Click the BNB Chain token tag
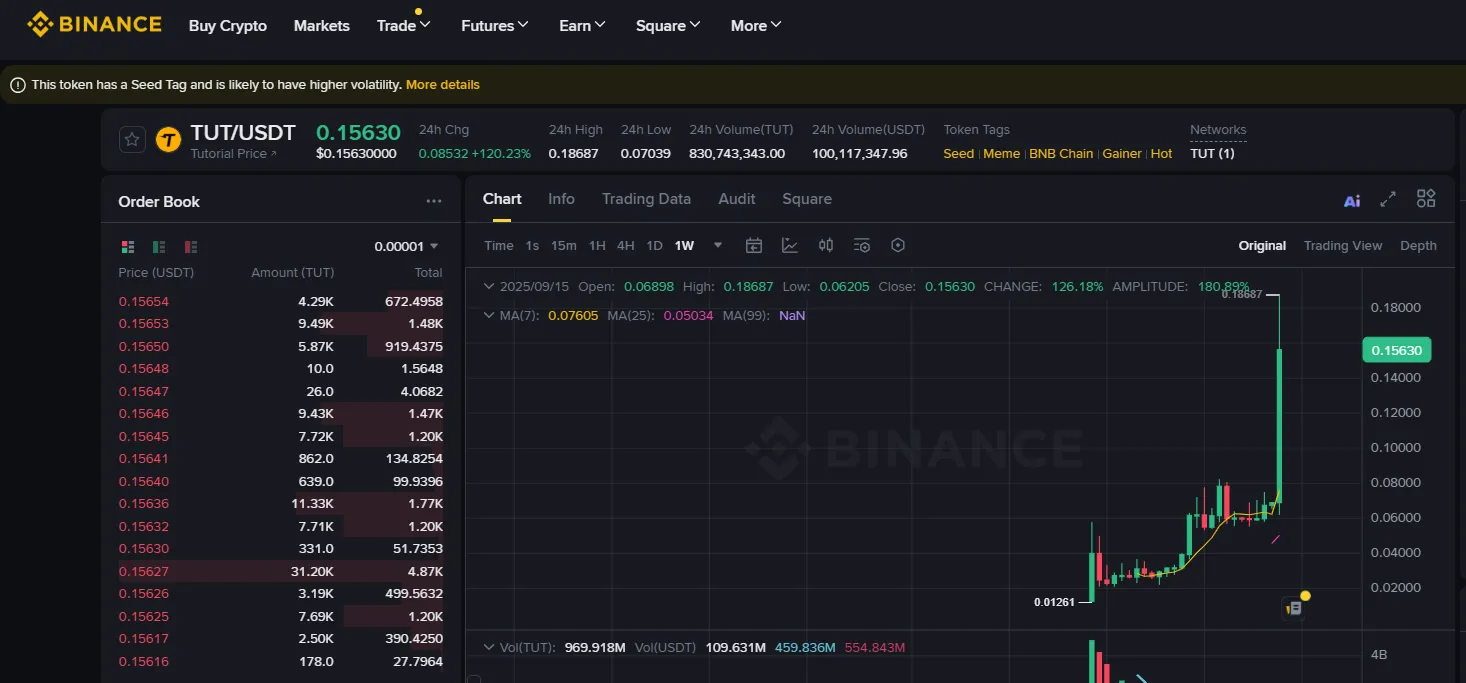 point(1061,154)
